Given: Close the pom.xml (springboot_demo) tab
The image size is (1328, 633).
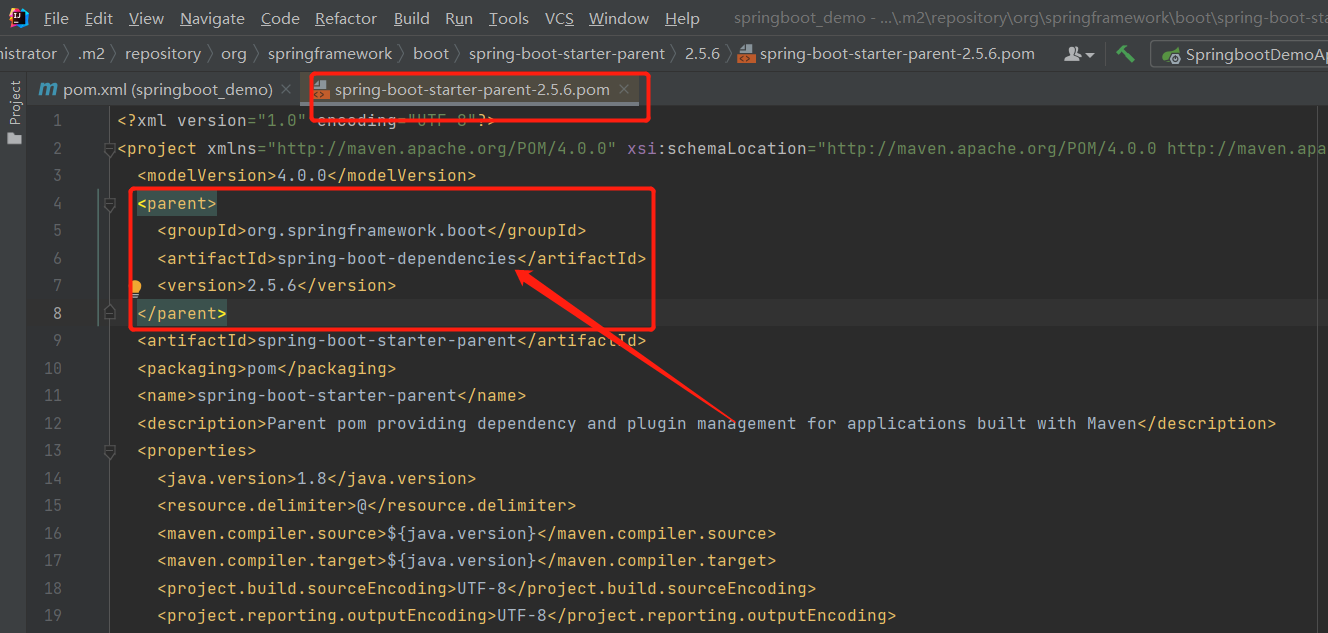Looking at the screenshot, I should coord(287,90).
